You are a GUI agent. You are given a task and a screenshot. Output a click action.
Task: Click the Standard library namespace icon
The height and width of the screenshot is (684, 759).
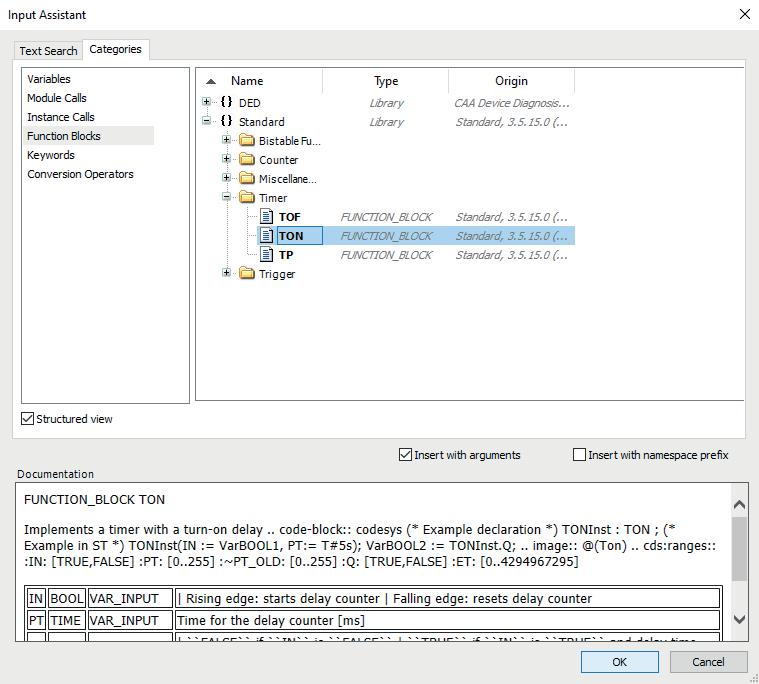(x=226, y=121)
